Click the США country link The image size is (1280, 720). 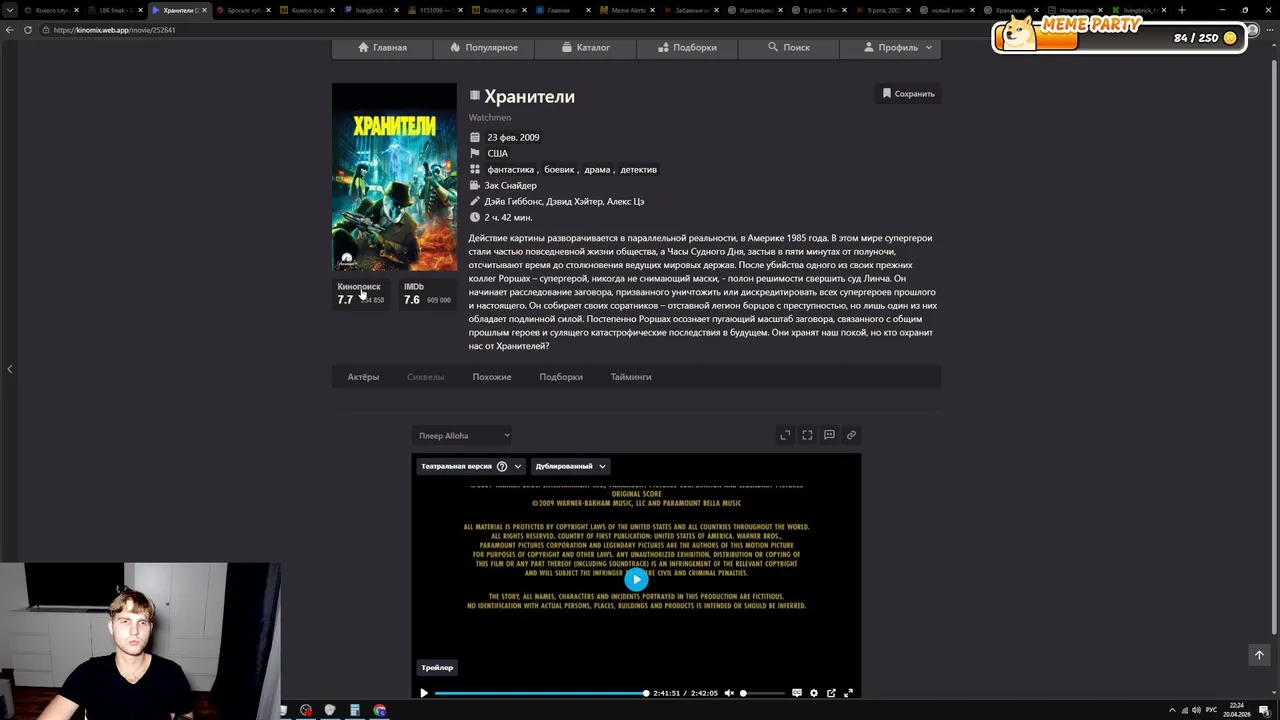pyautogui.click(x=497, y=153)
